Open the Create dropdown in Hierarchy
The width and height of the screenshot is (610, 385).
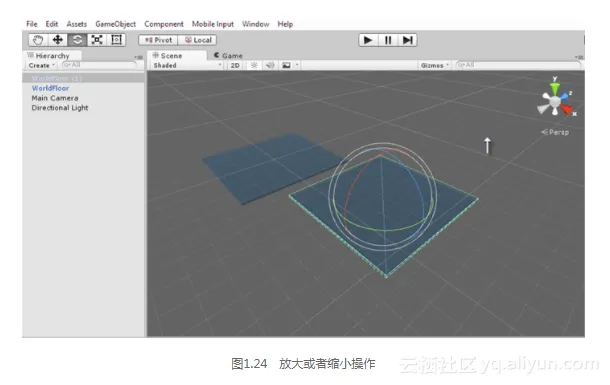[x=42, y=65]
